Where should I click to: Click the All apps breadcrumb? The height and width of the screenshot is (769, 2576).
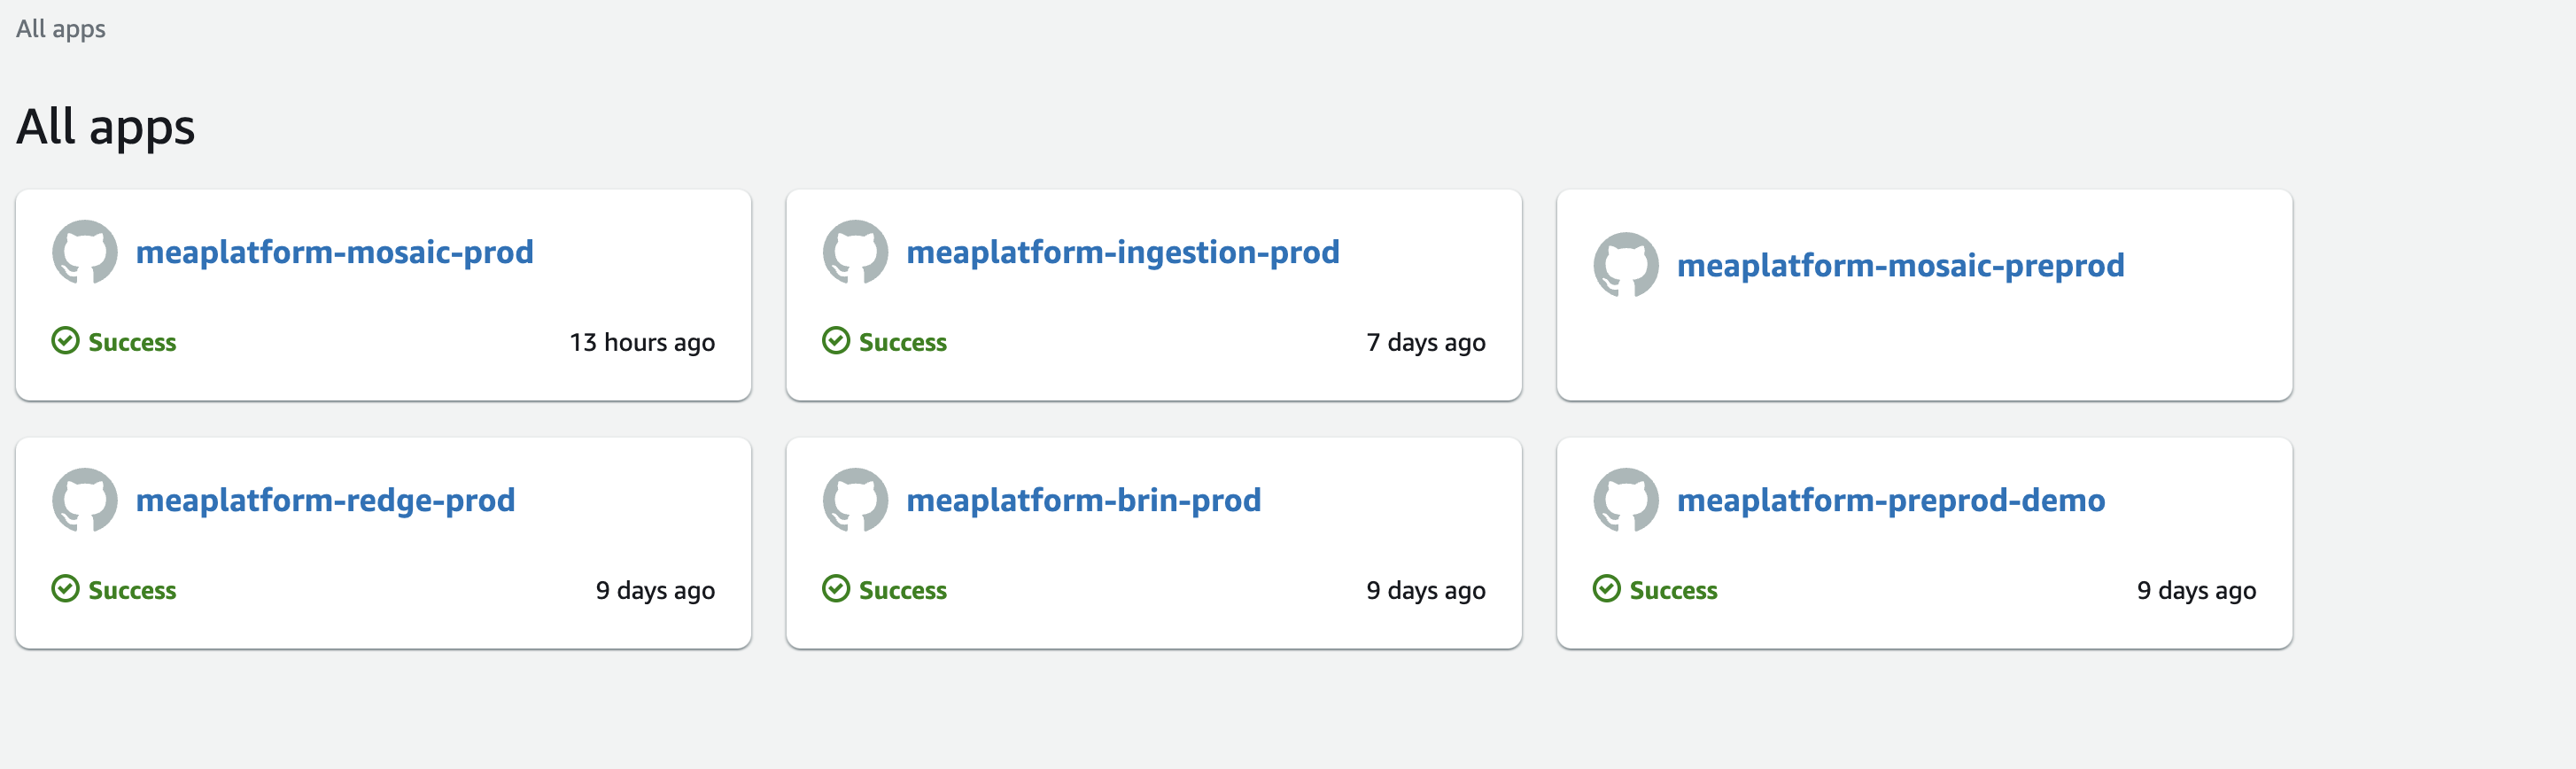point(61,29)
